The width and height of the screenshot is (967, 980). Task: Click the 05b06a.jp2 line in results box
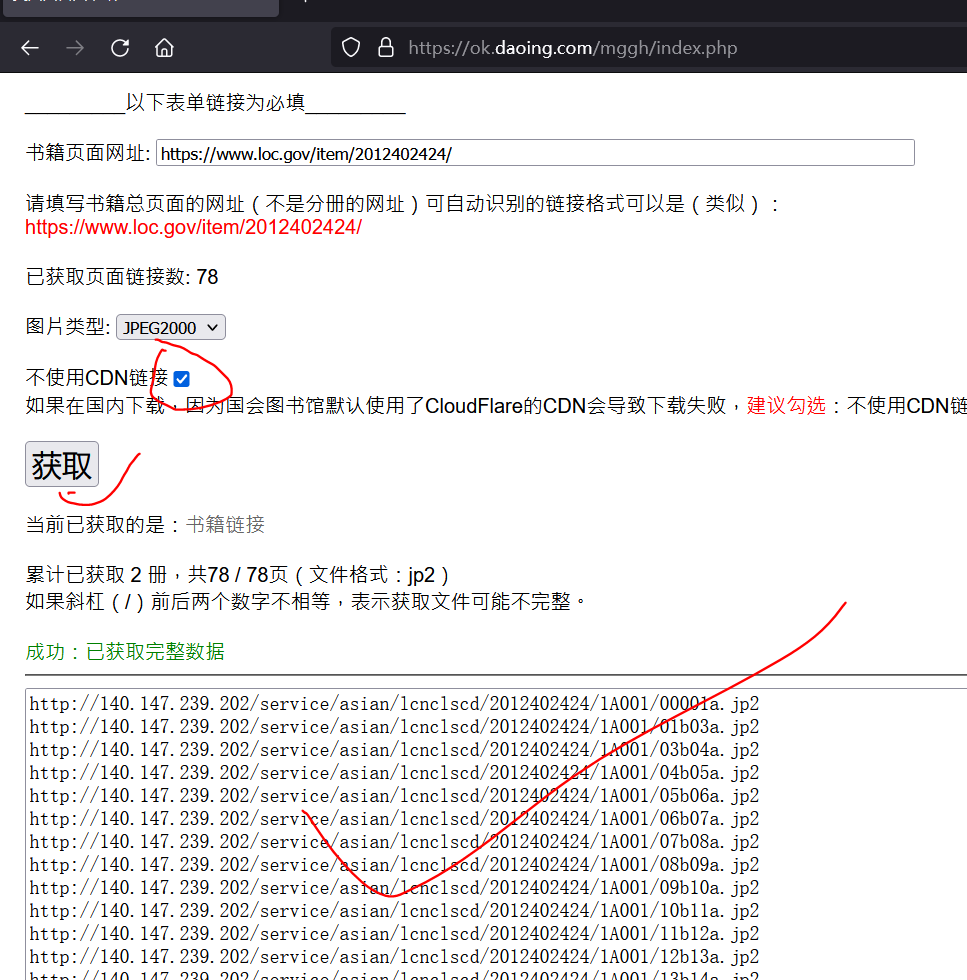393,796
